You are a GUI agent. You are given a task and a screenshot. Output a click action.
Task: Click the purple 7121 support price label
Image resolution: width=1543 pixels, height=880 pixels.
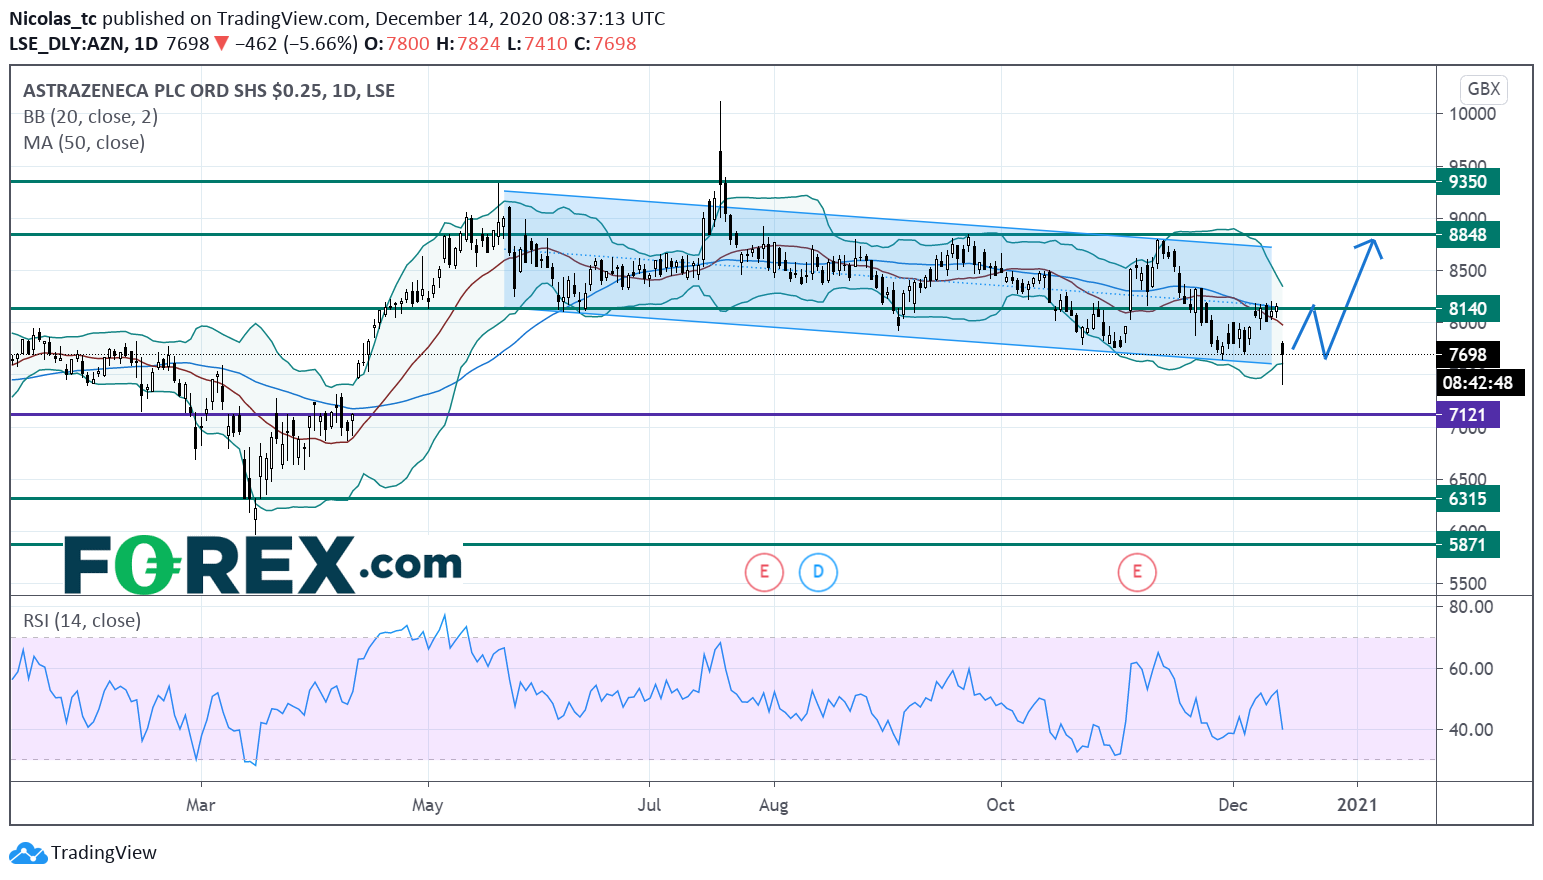[1467, 415]
